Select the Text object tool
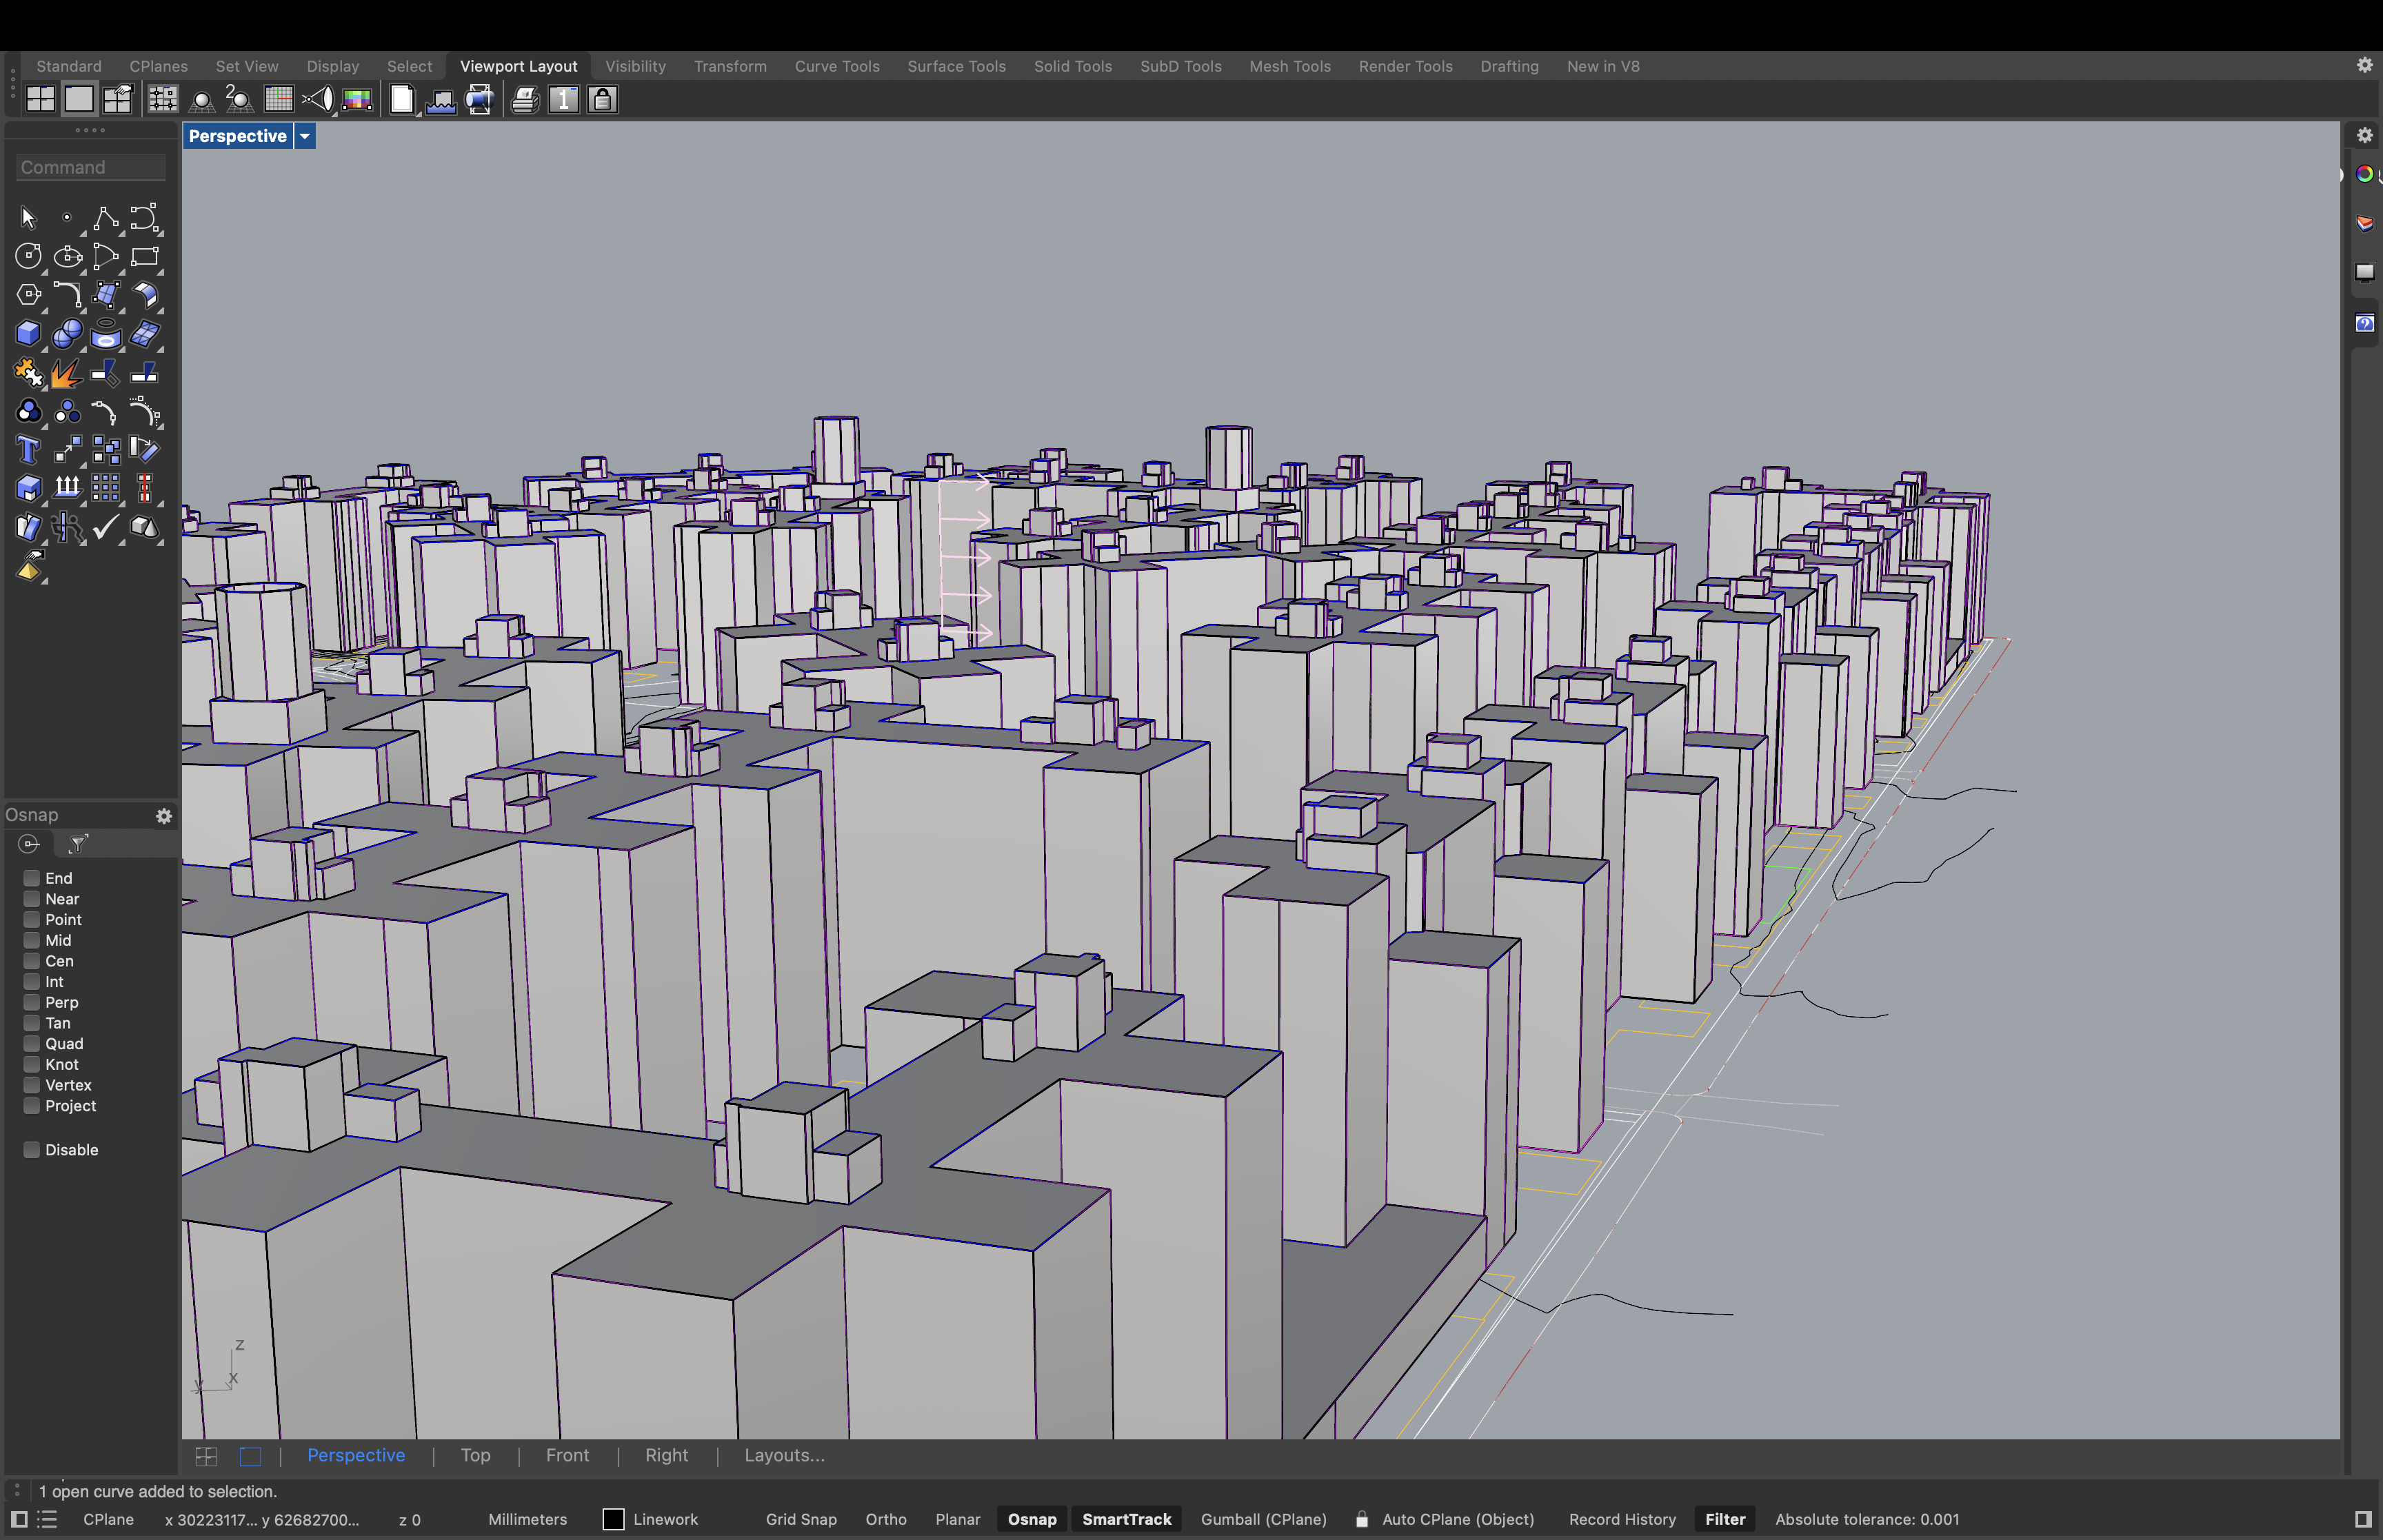2383x1540 pixels. click(28, 450)
